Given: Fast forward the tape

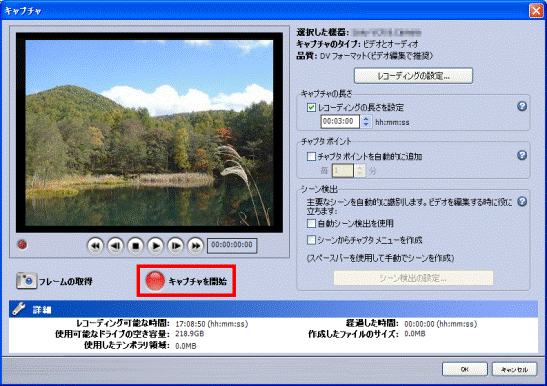Looking at the screenshot, I should coord(196,246).
